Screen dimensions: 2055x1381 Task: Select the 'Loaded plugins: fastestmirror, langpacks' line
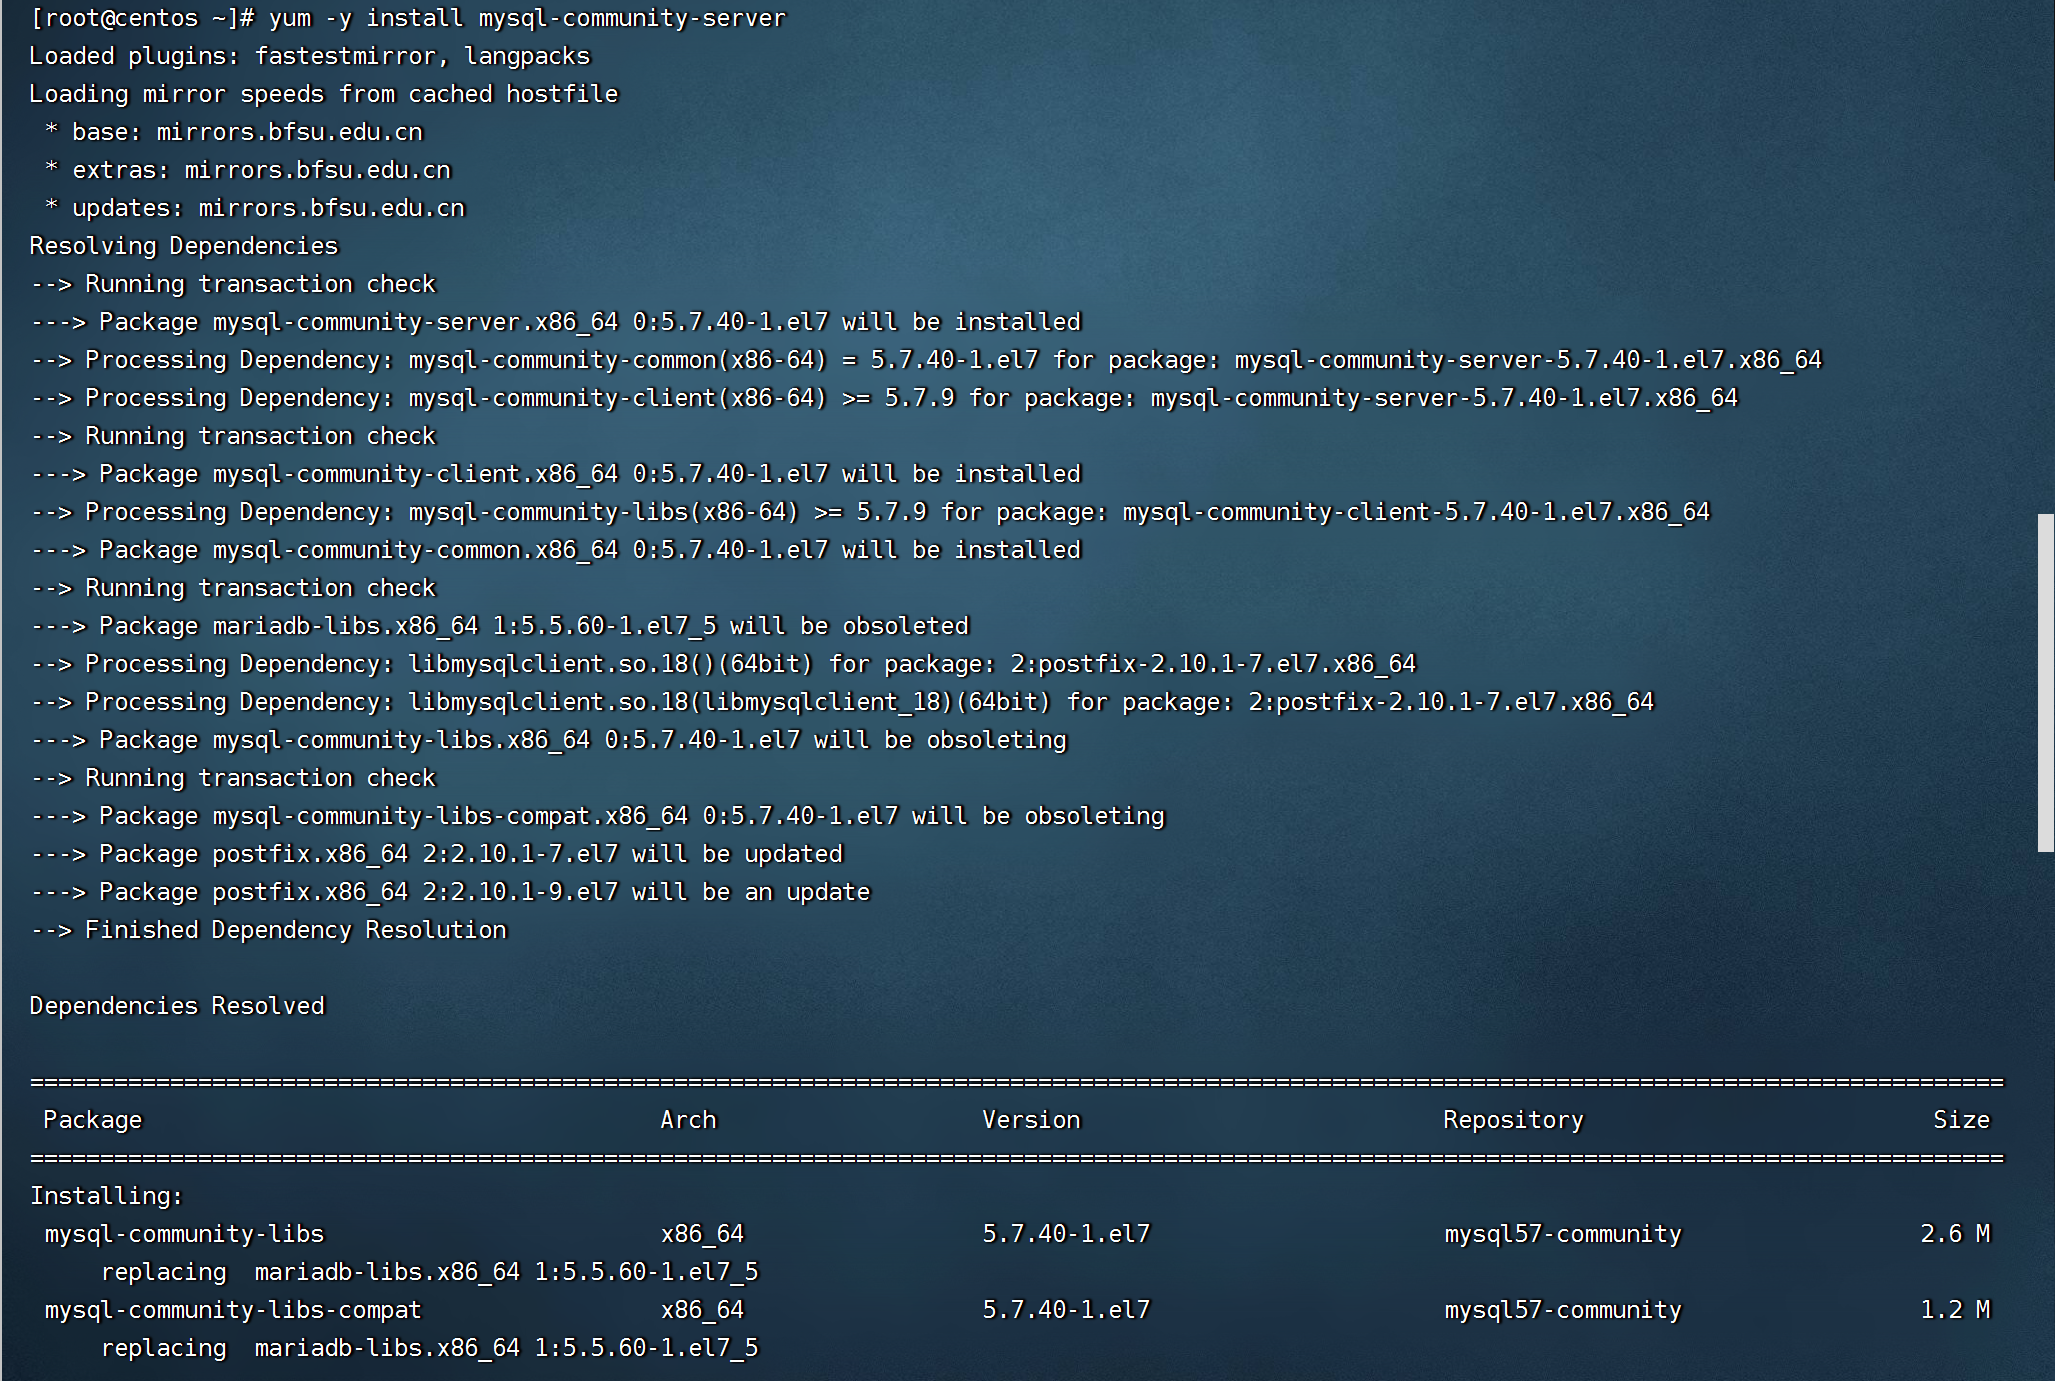coord(310,56)
